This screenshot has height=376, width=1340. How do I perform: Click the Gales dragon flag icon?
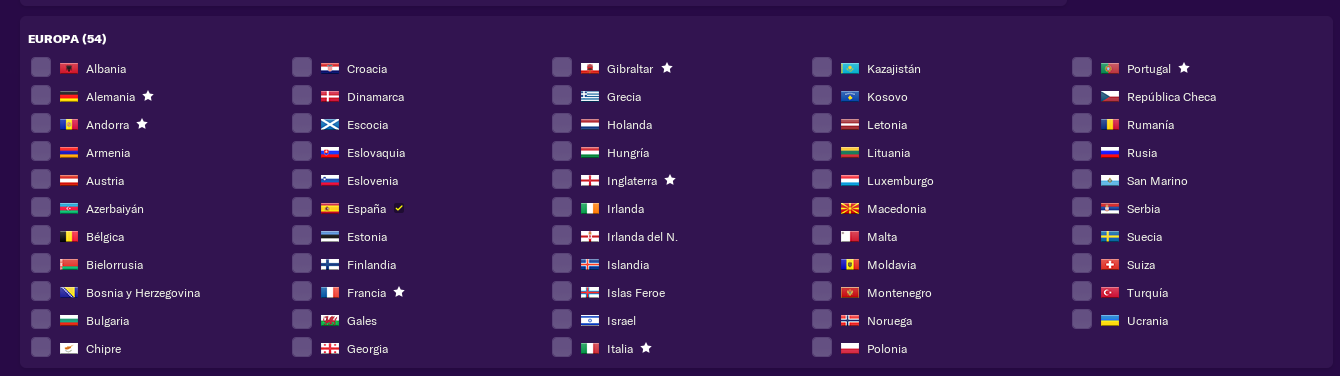click(330, 320)
